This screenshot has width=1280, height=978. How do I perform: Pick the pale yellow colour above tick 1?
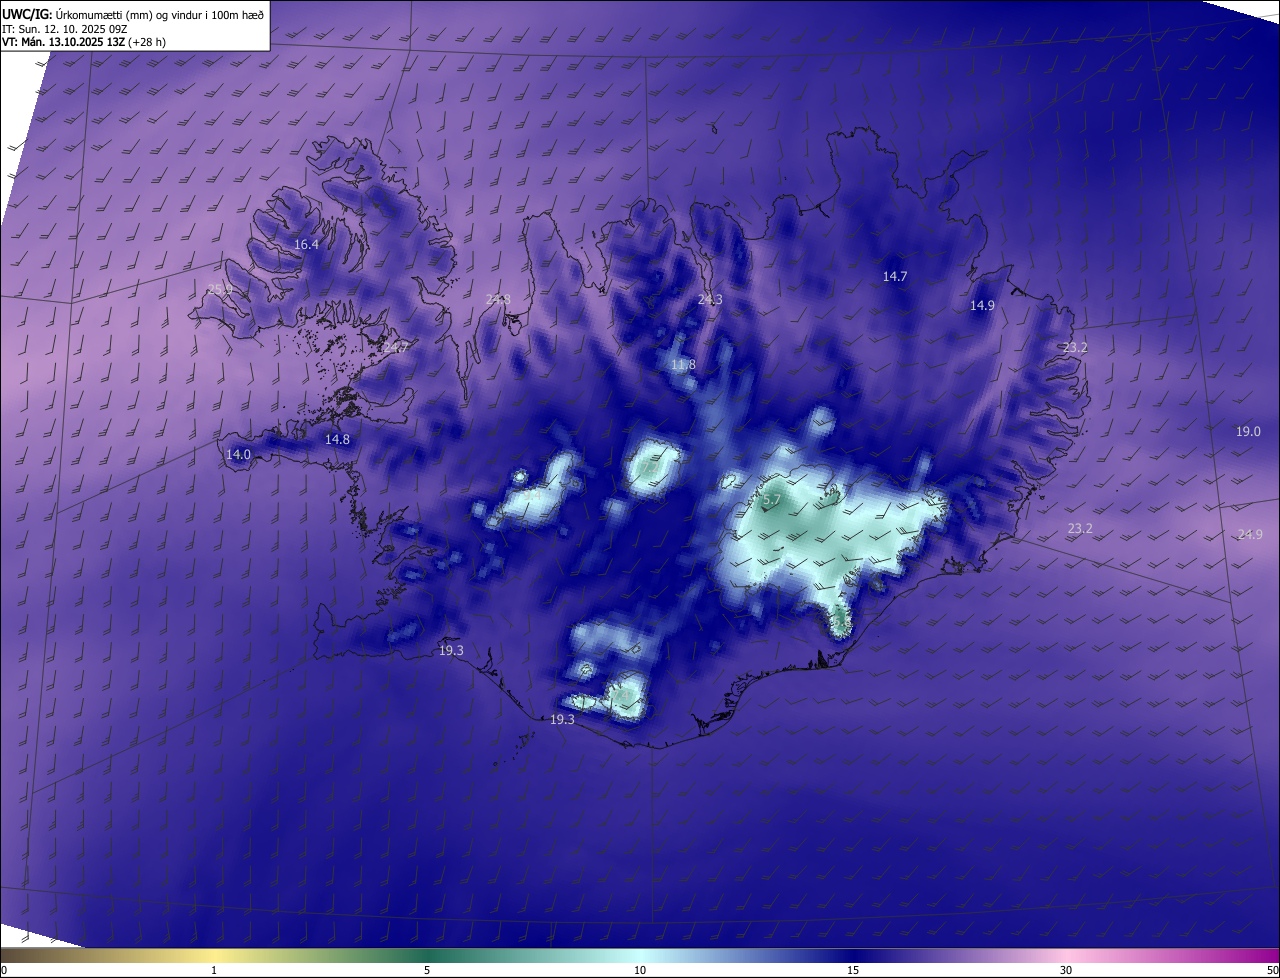point(214,955)
